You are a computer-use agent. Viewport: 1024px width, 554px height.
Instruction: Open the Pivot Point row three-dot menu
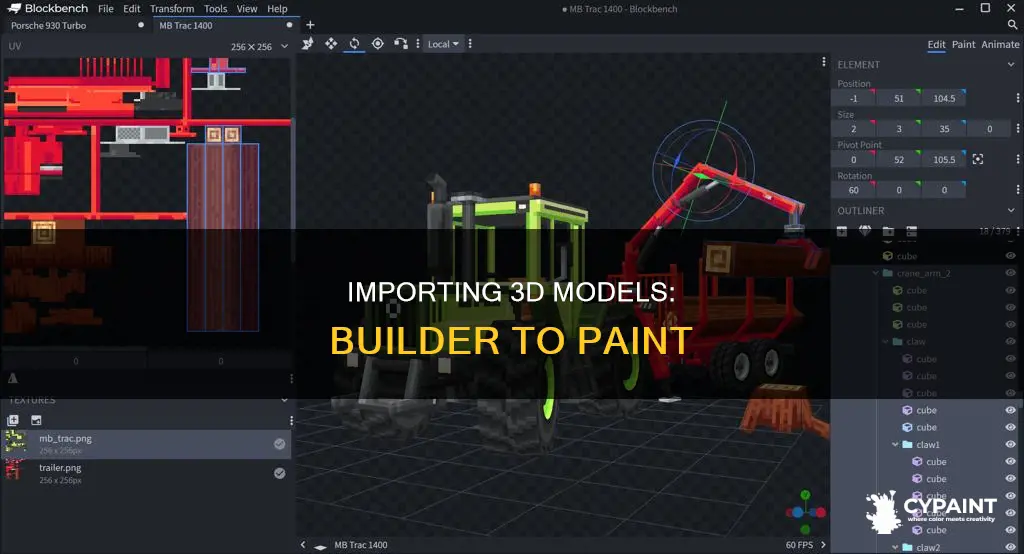[1017, 159]
